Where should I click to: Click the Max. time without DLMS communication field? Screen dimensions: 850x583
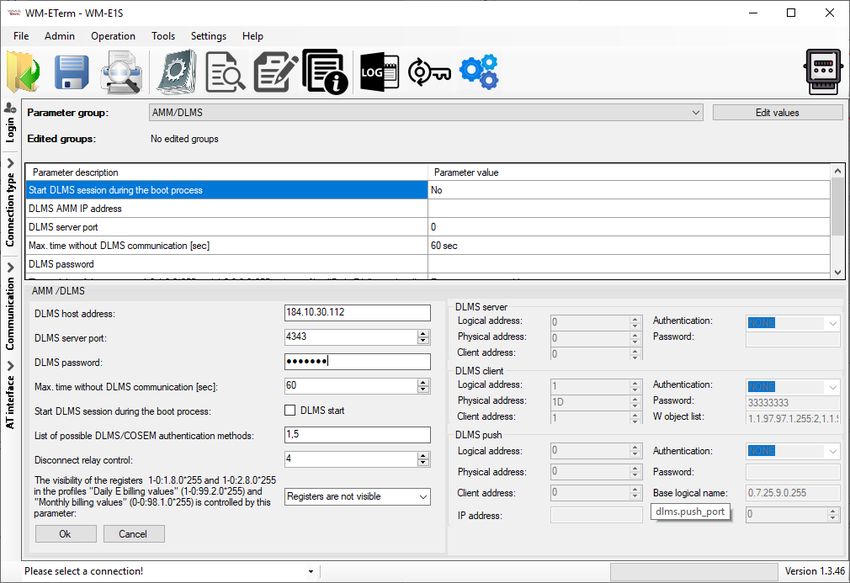[x=351, y=386]
